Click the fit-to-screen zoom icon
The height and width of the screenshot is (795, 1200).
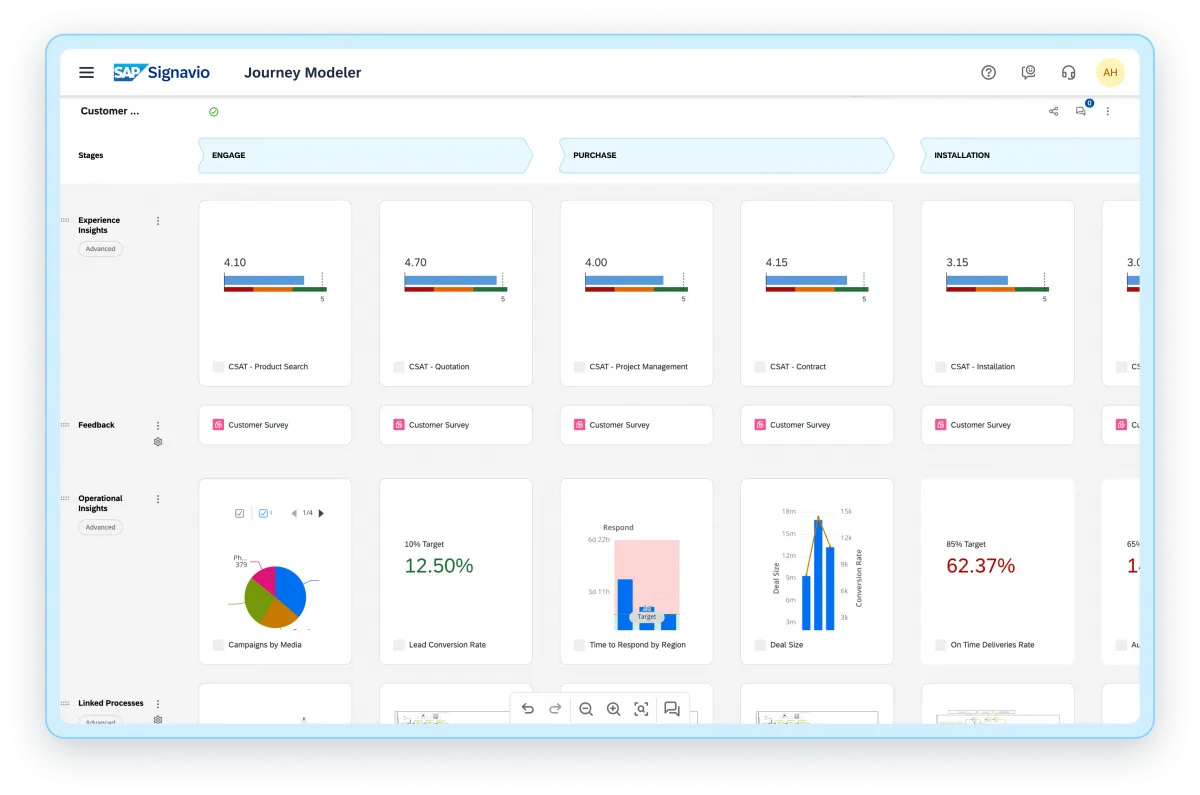pyautogui.click(x=642, y=709)
